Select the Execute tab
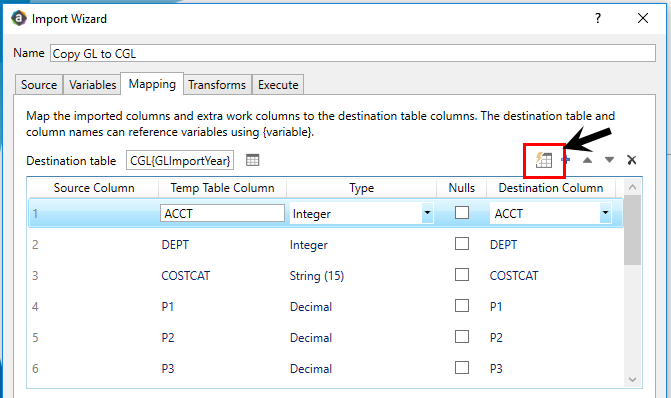The width and height of the screenshot is (671, 398). pos(278,85)
